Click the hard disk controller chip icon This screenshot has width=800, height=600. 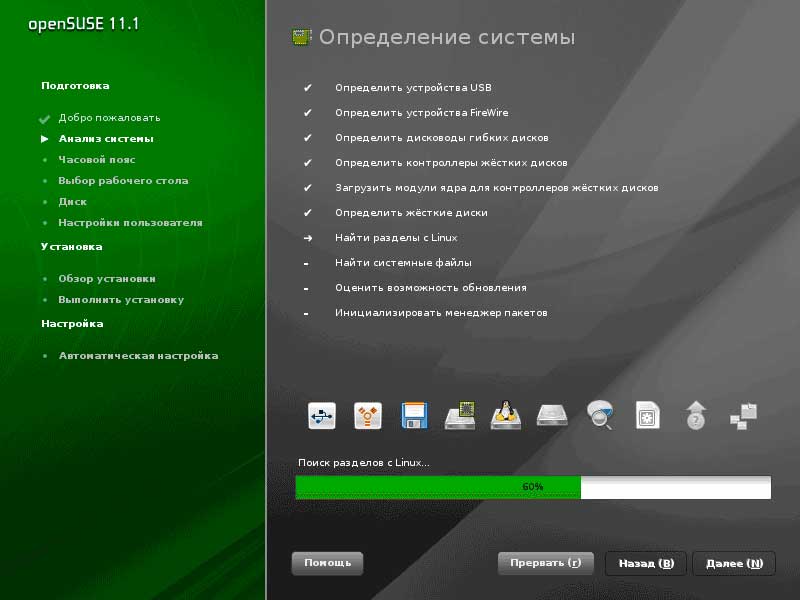click(460, 415)
